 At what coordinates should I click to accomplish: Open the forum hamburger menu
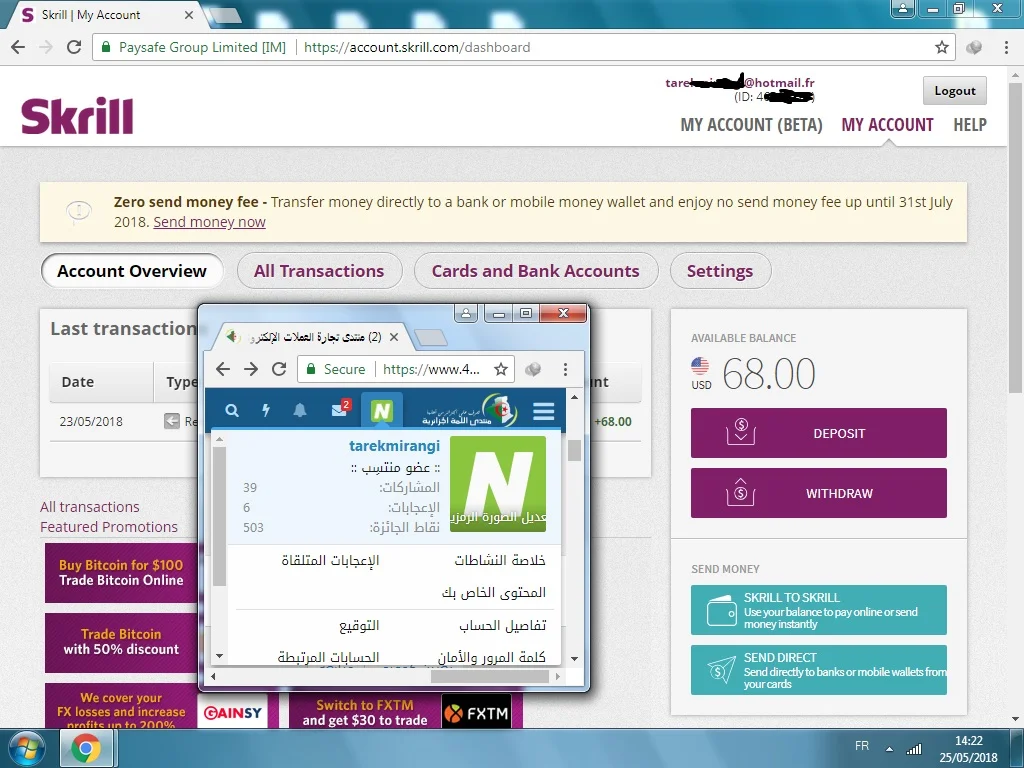(543, 411)
